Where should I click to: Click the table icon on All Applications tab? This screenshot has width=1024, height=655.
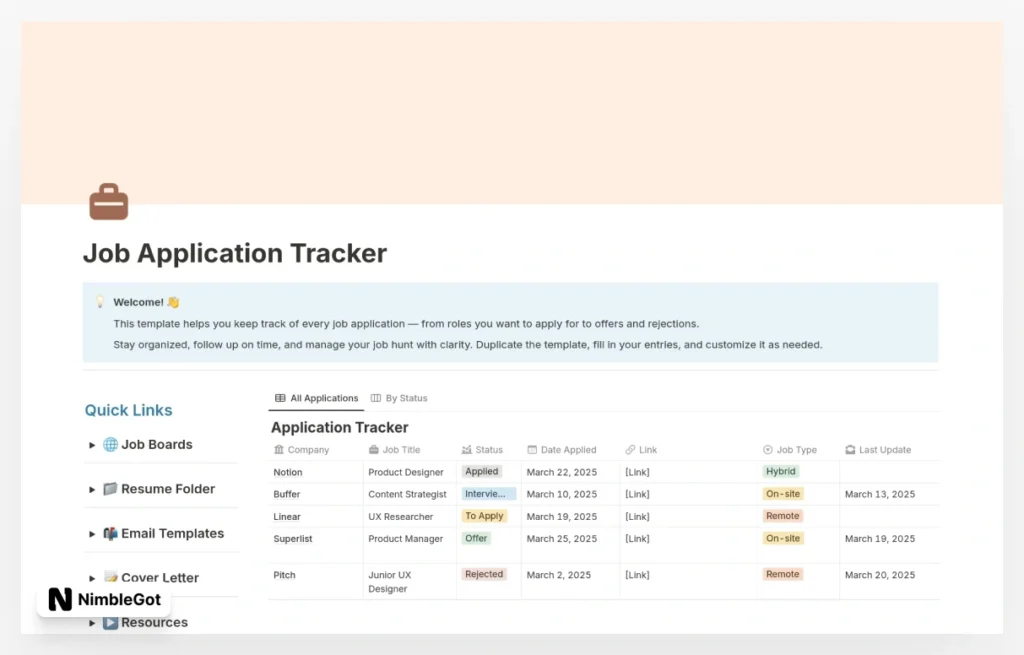tap(280, 398)
